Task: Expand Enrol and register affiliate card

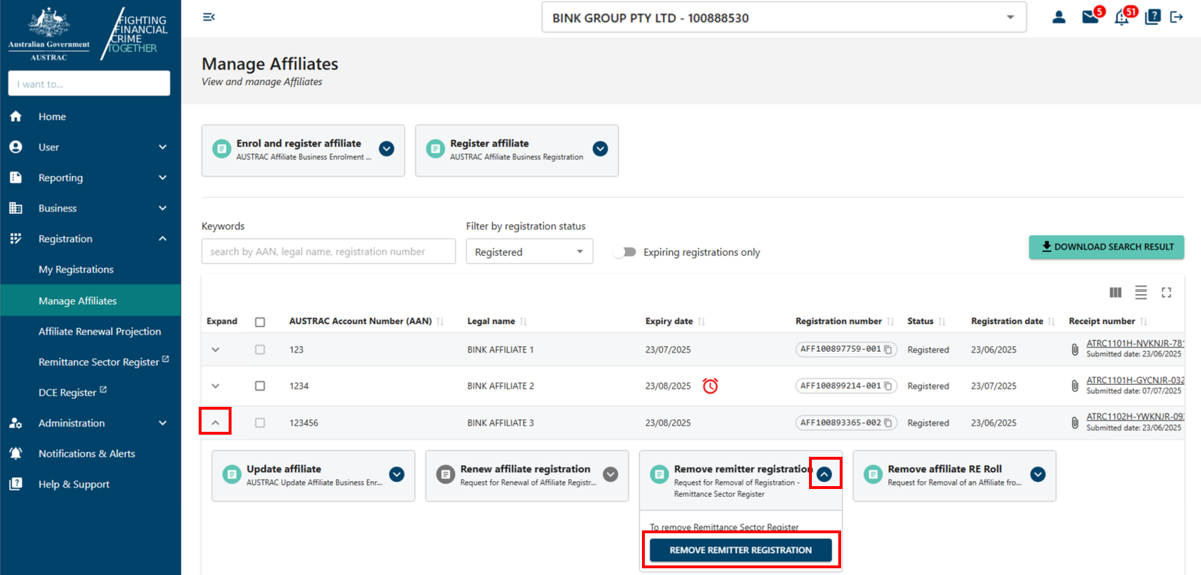Action: tap(387, 149)
